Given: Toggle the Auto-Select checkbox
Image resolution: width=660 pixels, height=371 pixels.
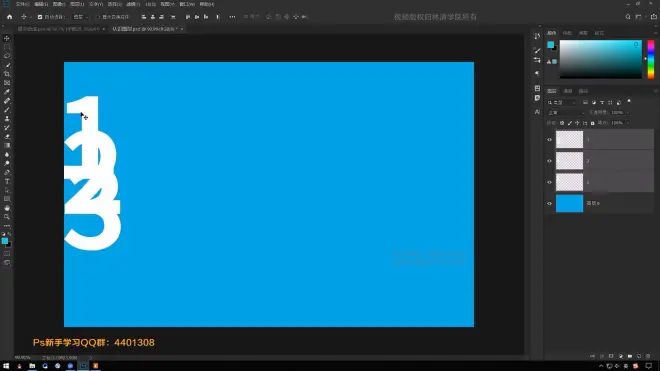Looking at the screenshot, I should 40,17.
